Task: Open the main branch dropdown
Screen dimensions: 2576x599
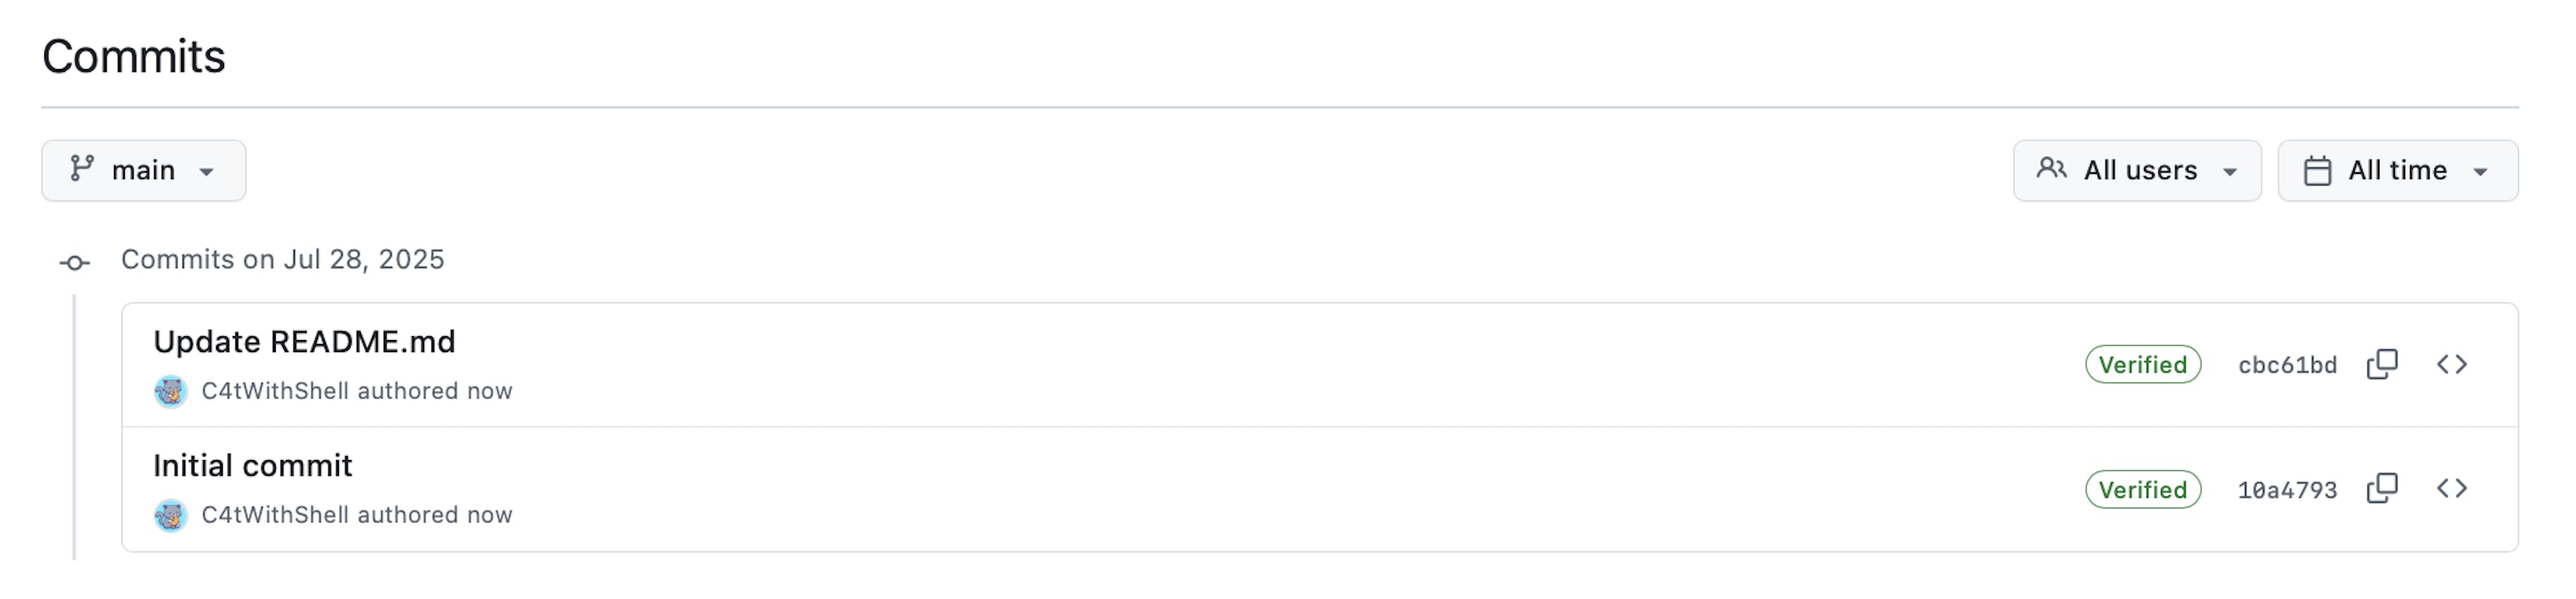Action: pos(144,171)
